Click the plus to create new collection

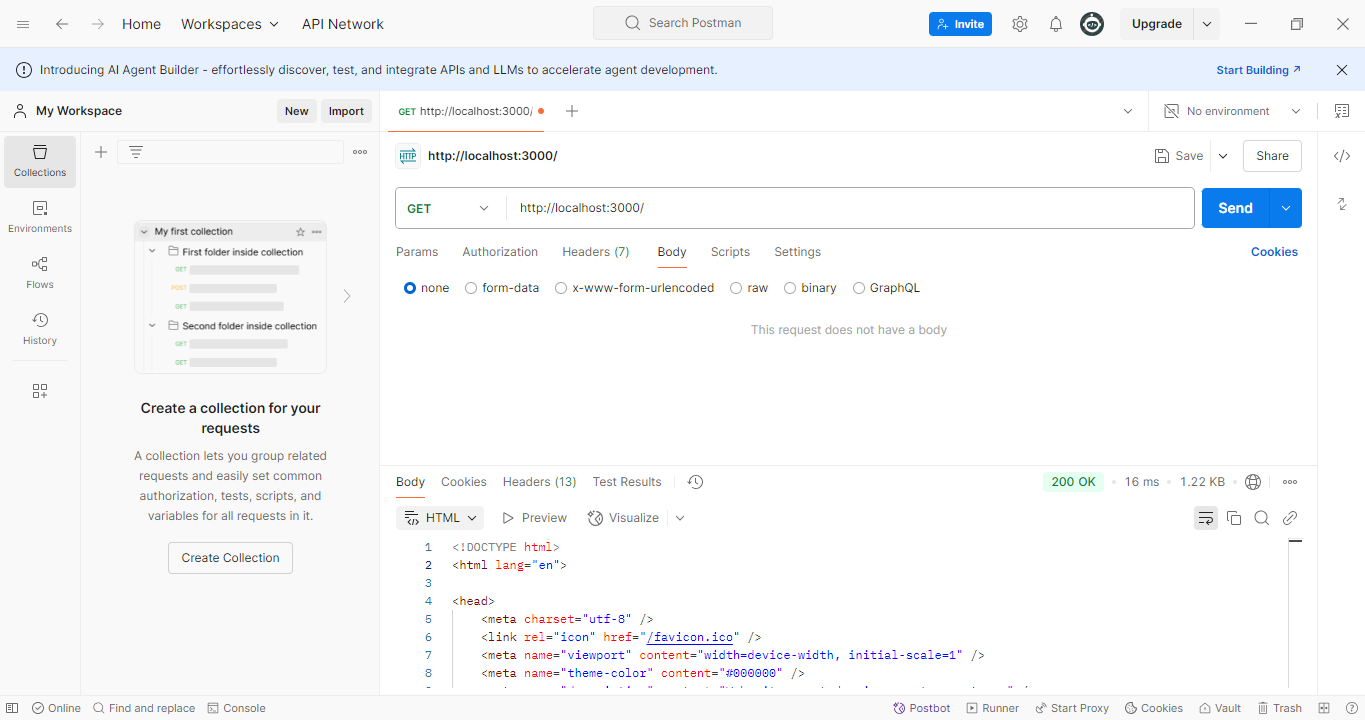(x=101, y=152)
